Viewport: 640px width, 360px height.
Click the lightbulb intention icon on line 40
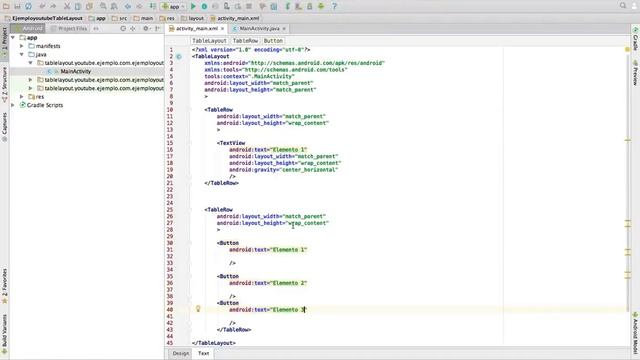point(198,309)
